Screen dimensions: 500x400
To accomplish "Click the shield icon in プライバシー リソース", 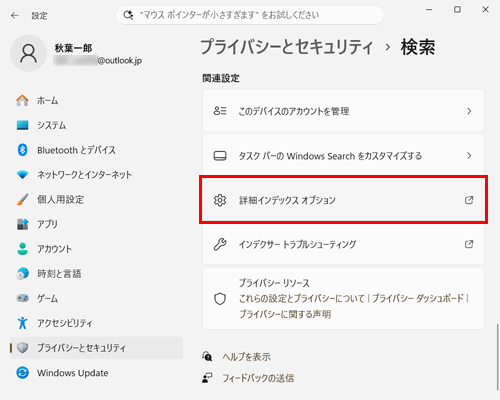I will (x=220, y=299).
